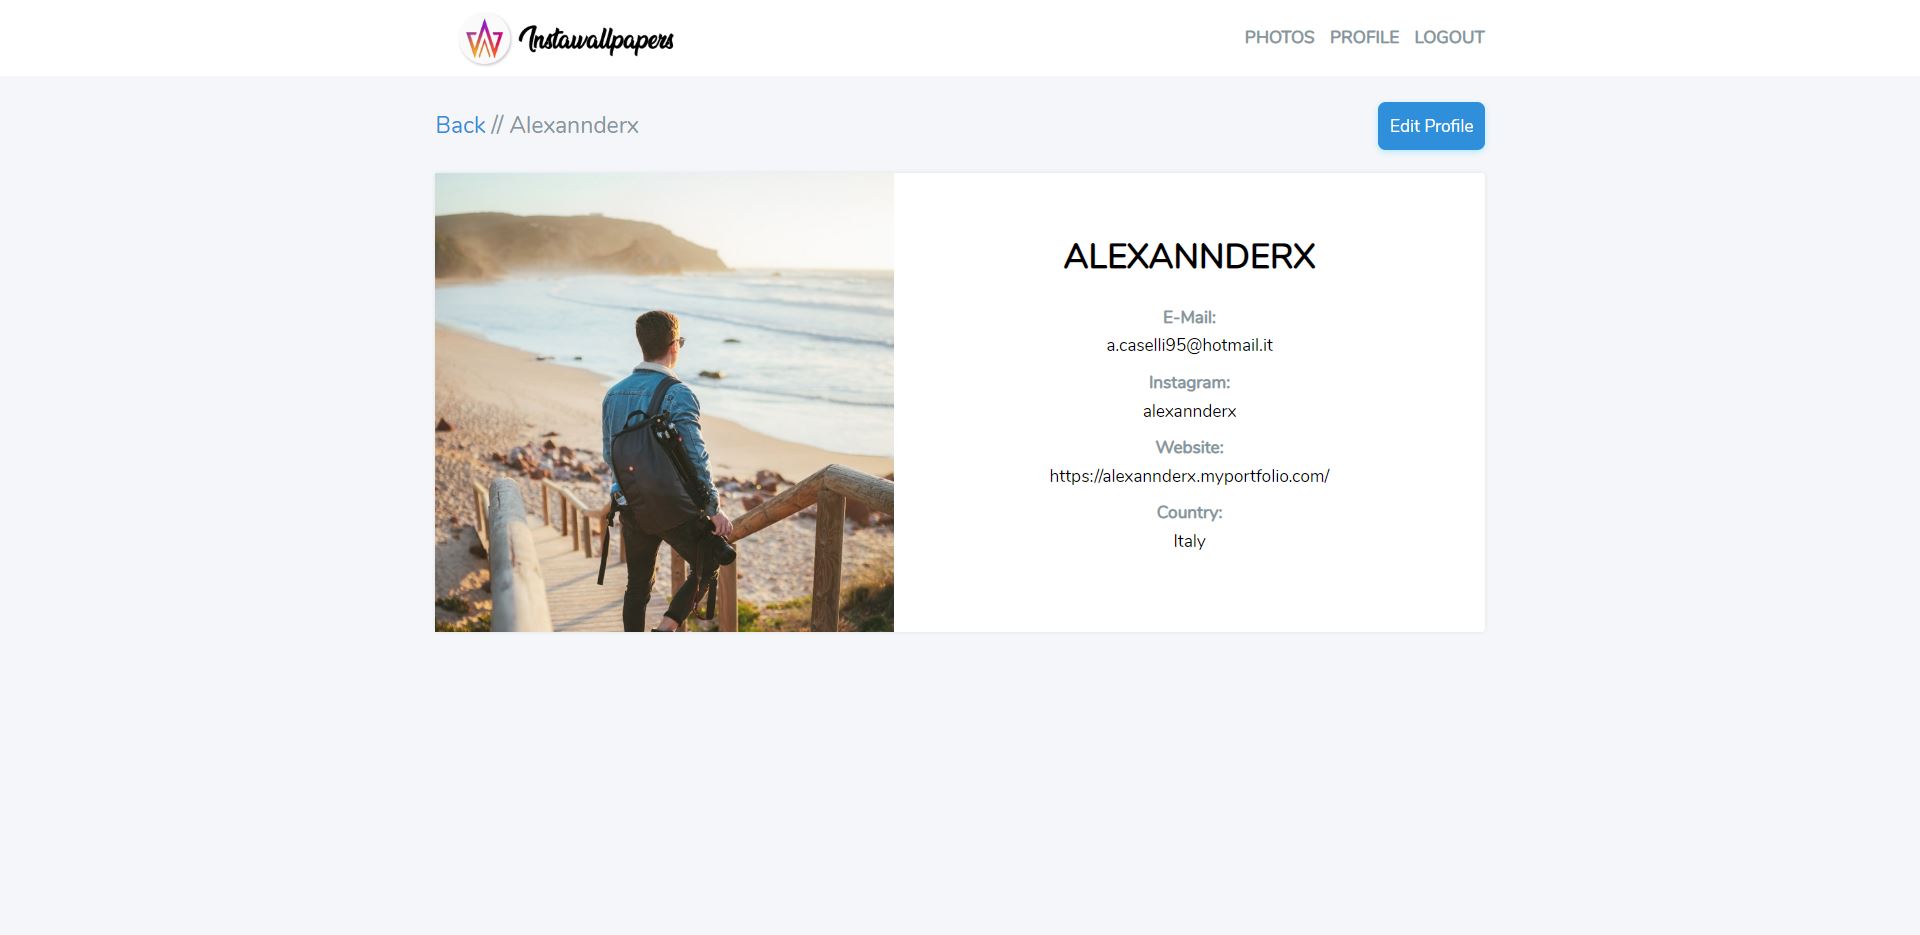Click the Alexannderx breadcrumb text
The height and width of the screenshot is (935, 1920).
coord(574,125)
